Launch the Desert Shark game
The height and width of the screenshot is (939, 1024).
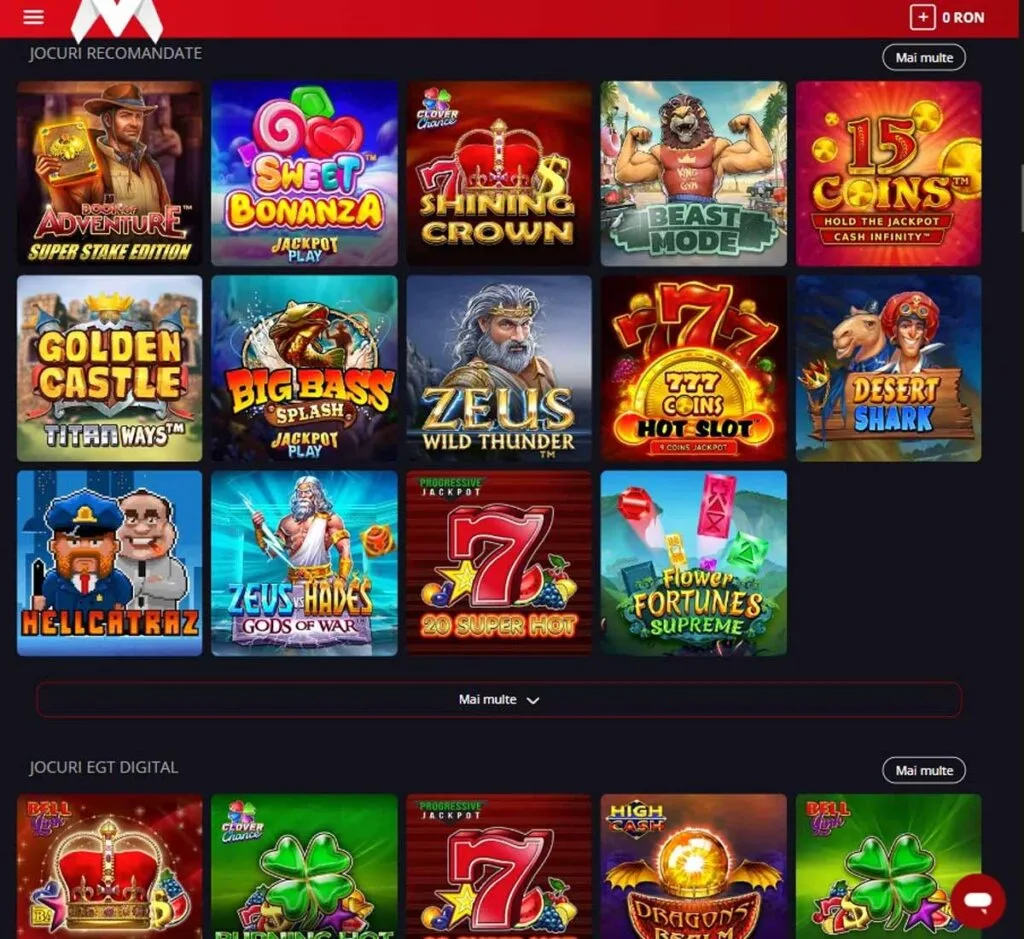tap(888, 368)
